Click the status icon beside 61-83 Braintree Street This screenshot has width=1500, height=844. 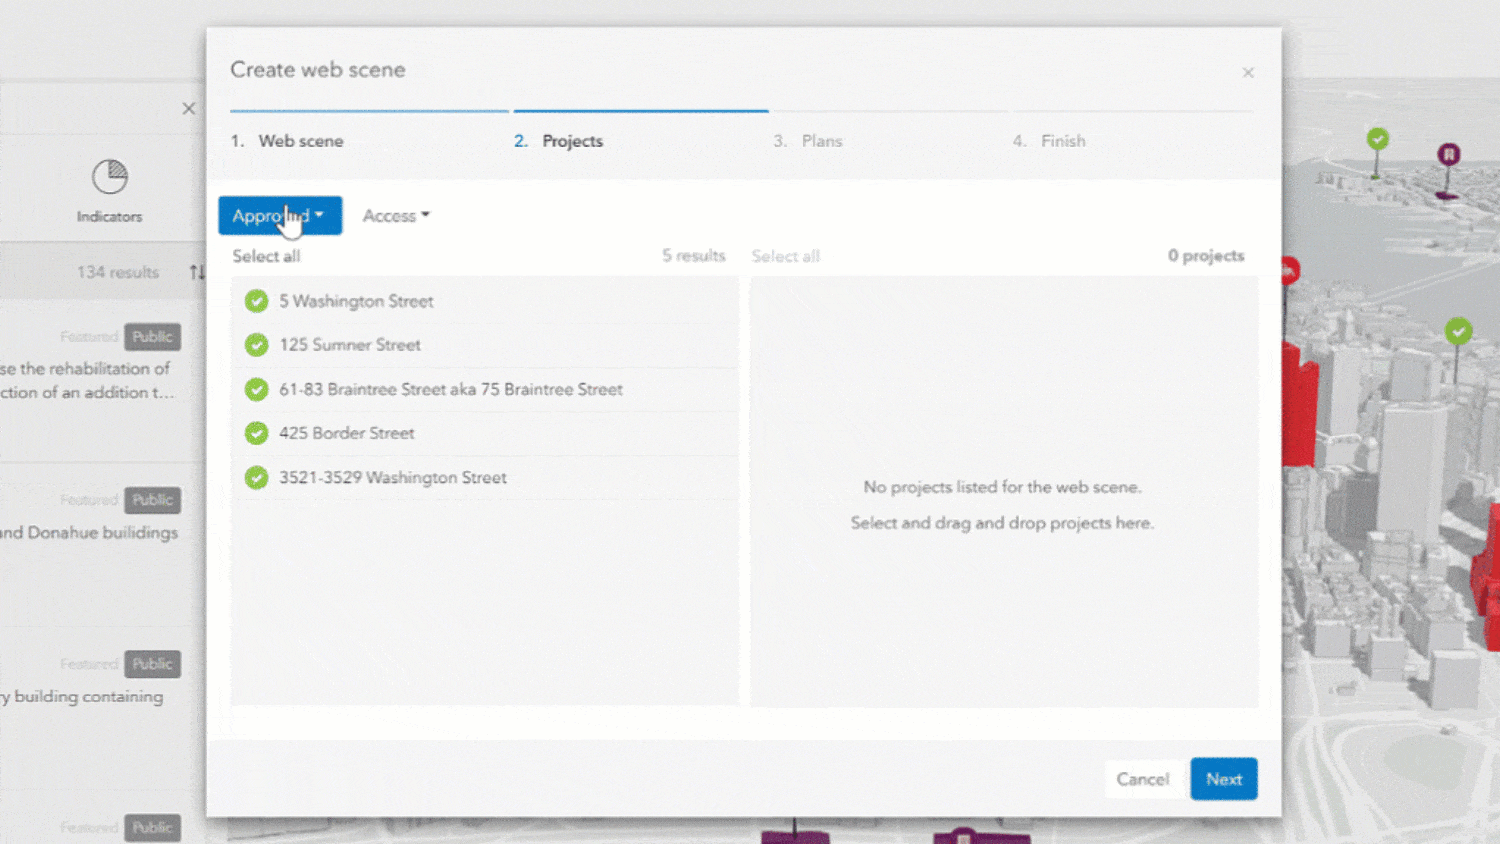tap(257, 389)
